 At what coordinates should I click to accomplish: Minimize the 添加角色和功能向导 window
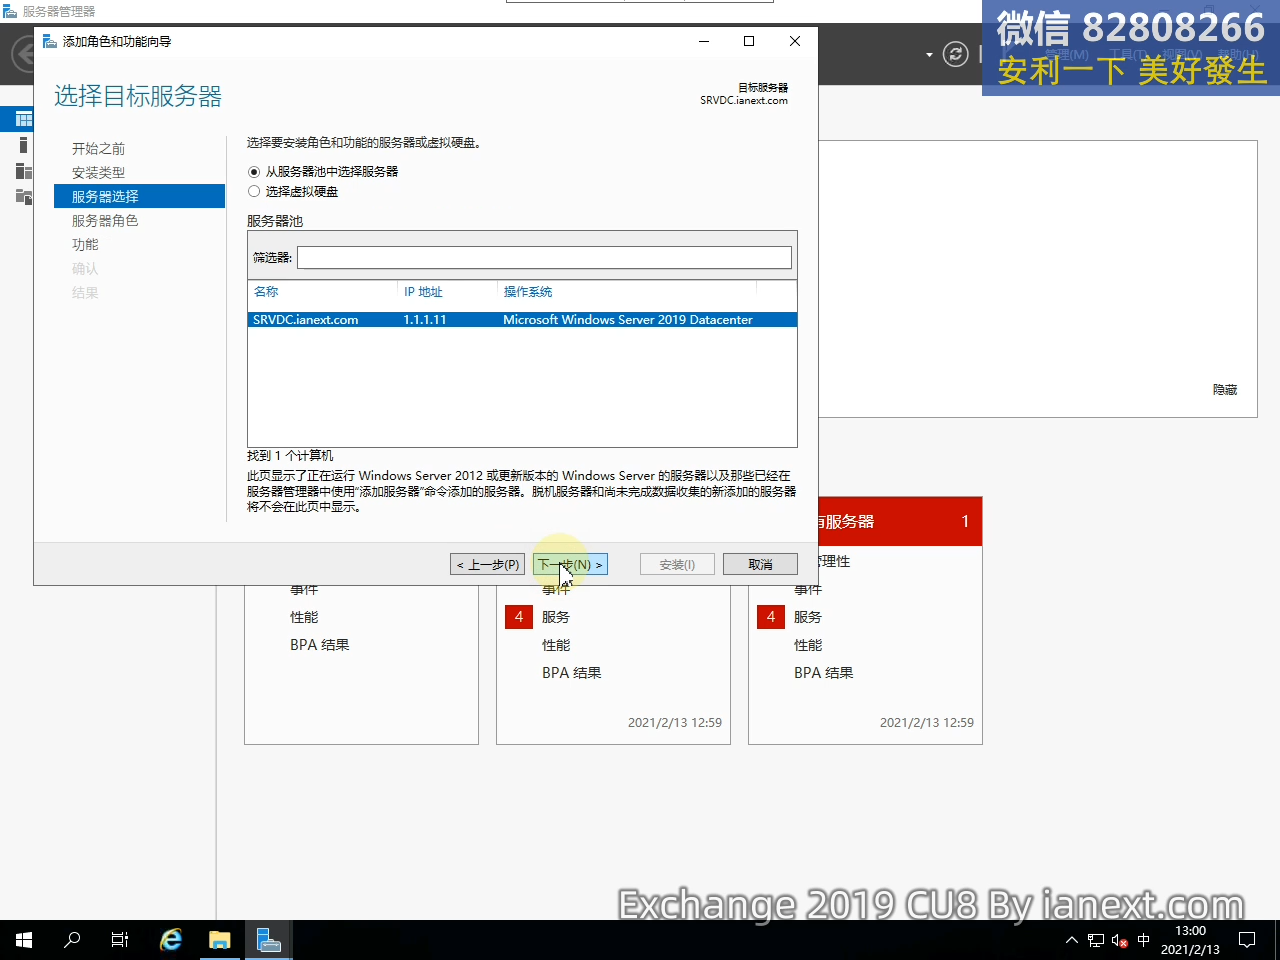(704, 41)
